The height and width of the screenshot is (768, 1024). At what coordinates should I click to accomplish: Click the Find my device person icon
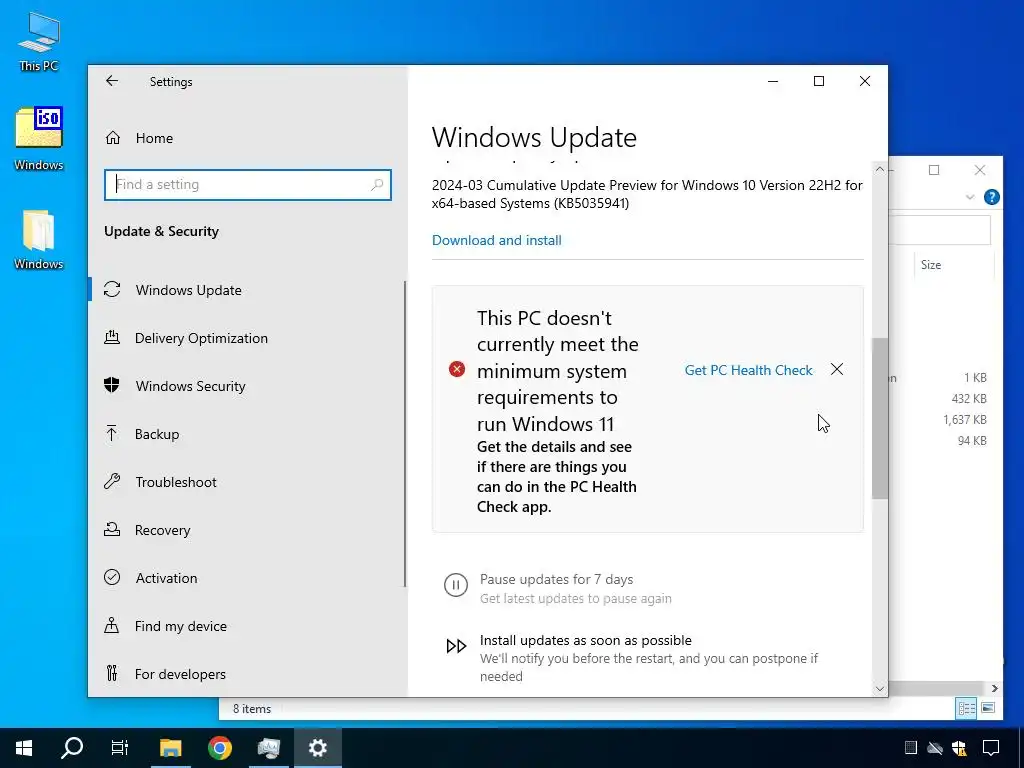(112, 625)
